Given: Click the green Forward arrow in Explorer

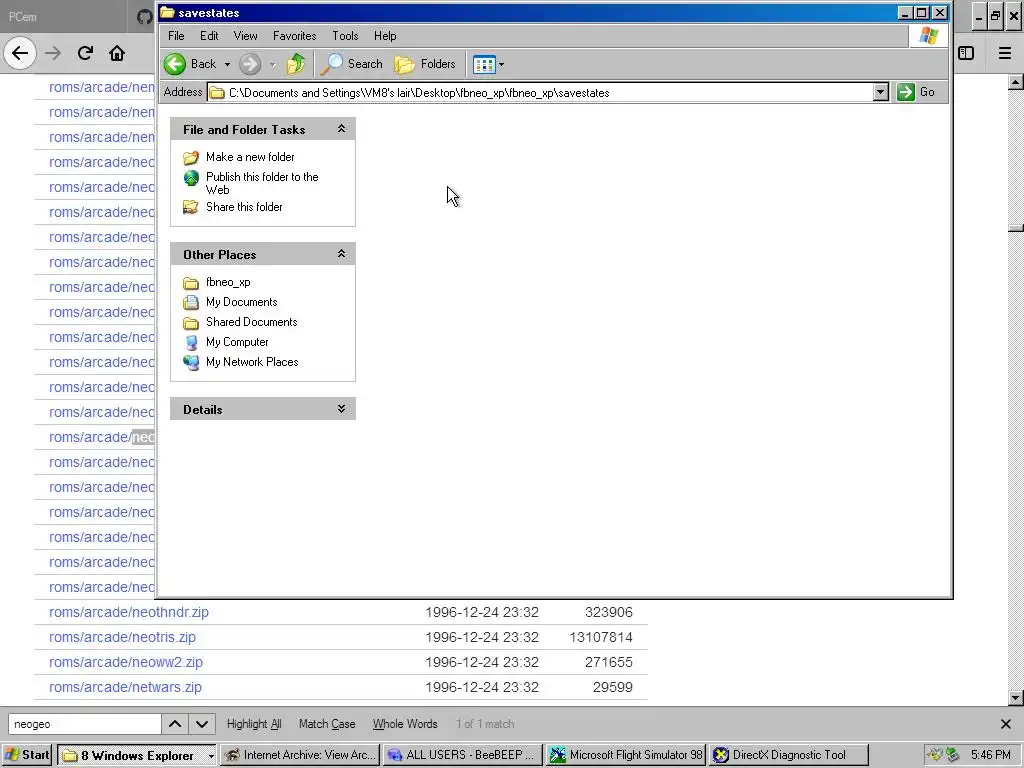Looking at the screenshot, I should tap(249, 64).
